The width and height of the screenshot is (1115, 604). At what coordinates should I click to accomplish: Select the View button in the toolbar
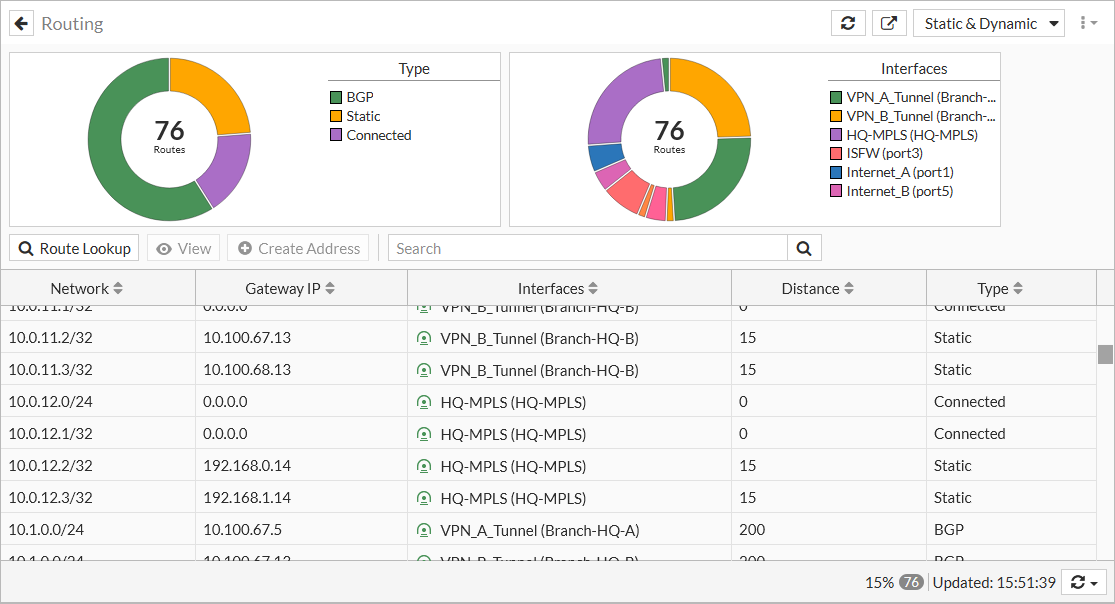[183, 247]
